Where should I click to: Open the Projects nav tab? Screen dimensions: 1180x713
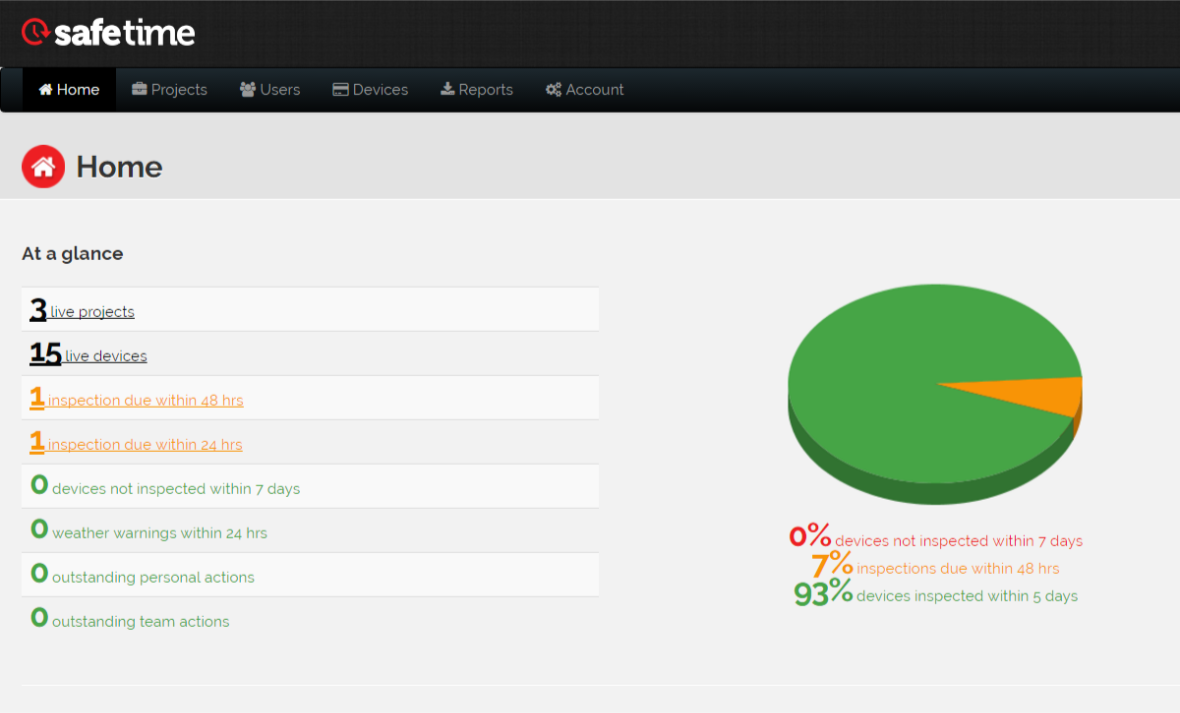click(169, 90)
